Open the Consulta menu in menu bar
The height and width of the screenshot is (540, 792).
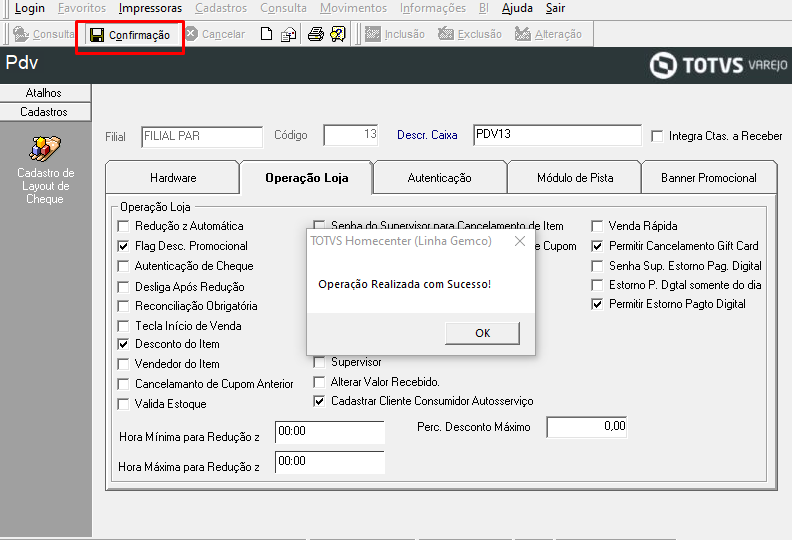pos(283,8)
